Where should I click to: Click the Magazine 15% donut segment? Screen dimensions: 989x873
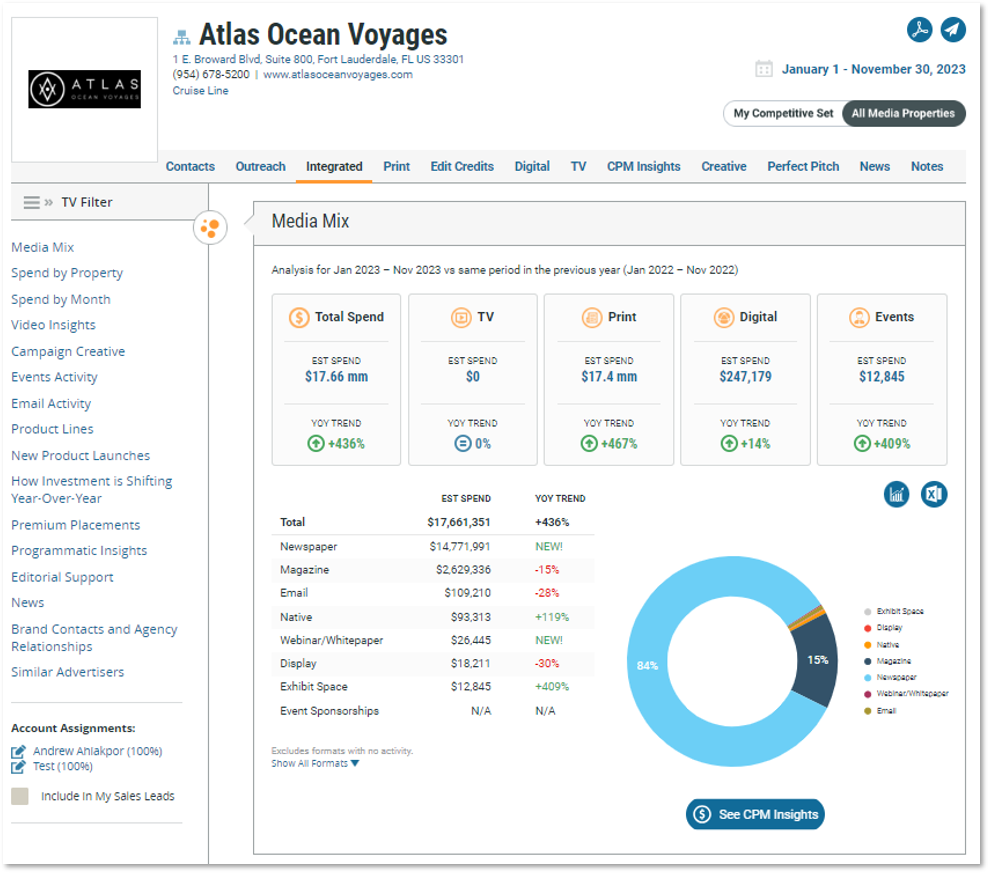point(817,660)
